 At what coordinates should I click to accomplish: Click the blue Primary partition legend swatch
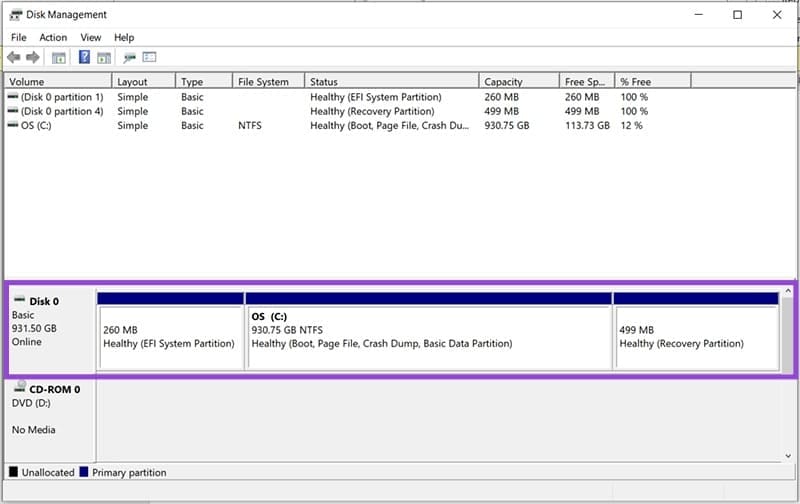point(84,472)
